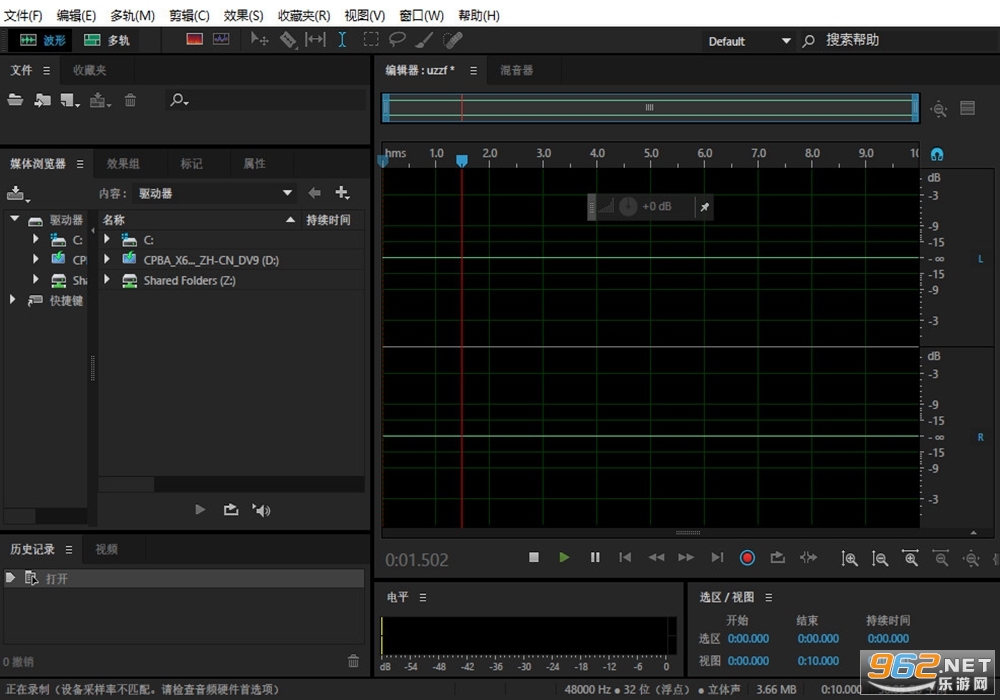Image resolution: width=1000 pixels, height=700 pixels.
Task: Open the 窗口(W) menu
Action: (x=422, y=15)
